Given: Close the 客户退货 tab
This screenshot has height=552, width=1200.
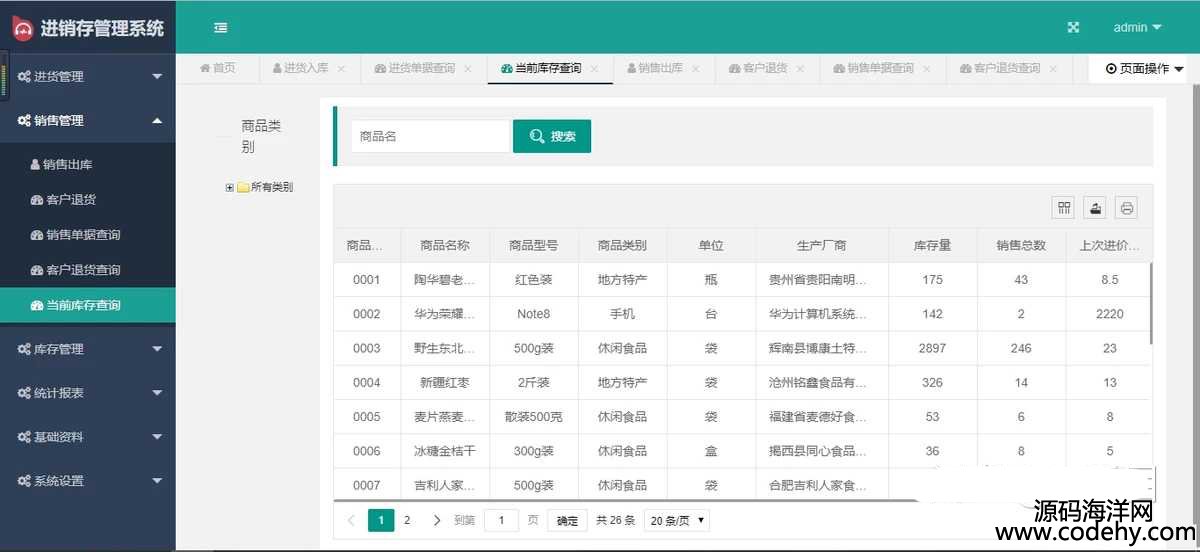Looking at the screenshot, I should 800,69.
